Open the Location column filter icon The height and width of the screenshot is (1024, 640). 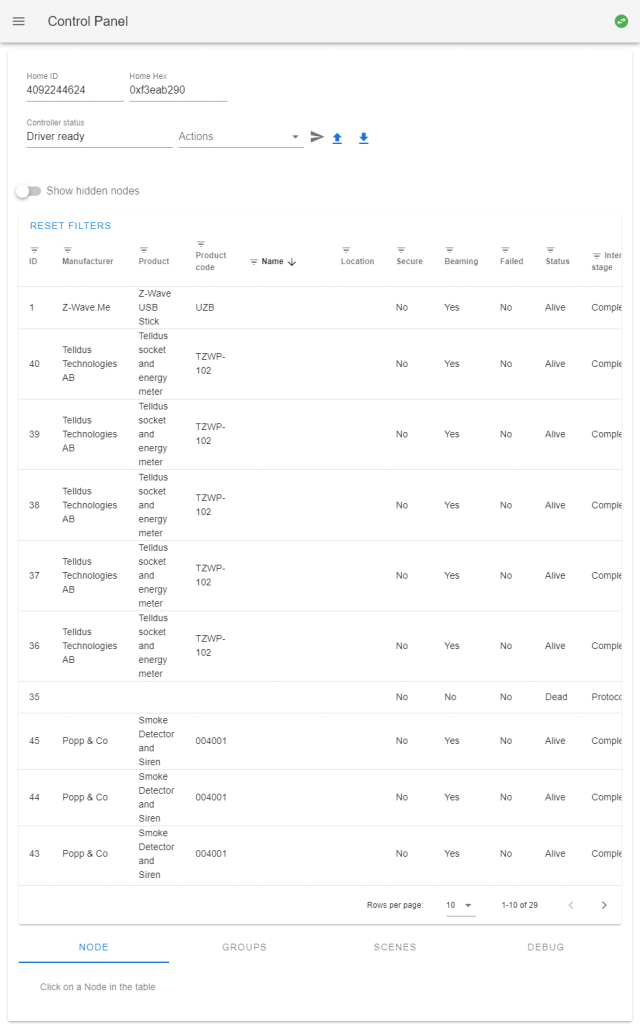(x=345, y=250)
